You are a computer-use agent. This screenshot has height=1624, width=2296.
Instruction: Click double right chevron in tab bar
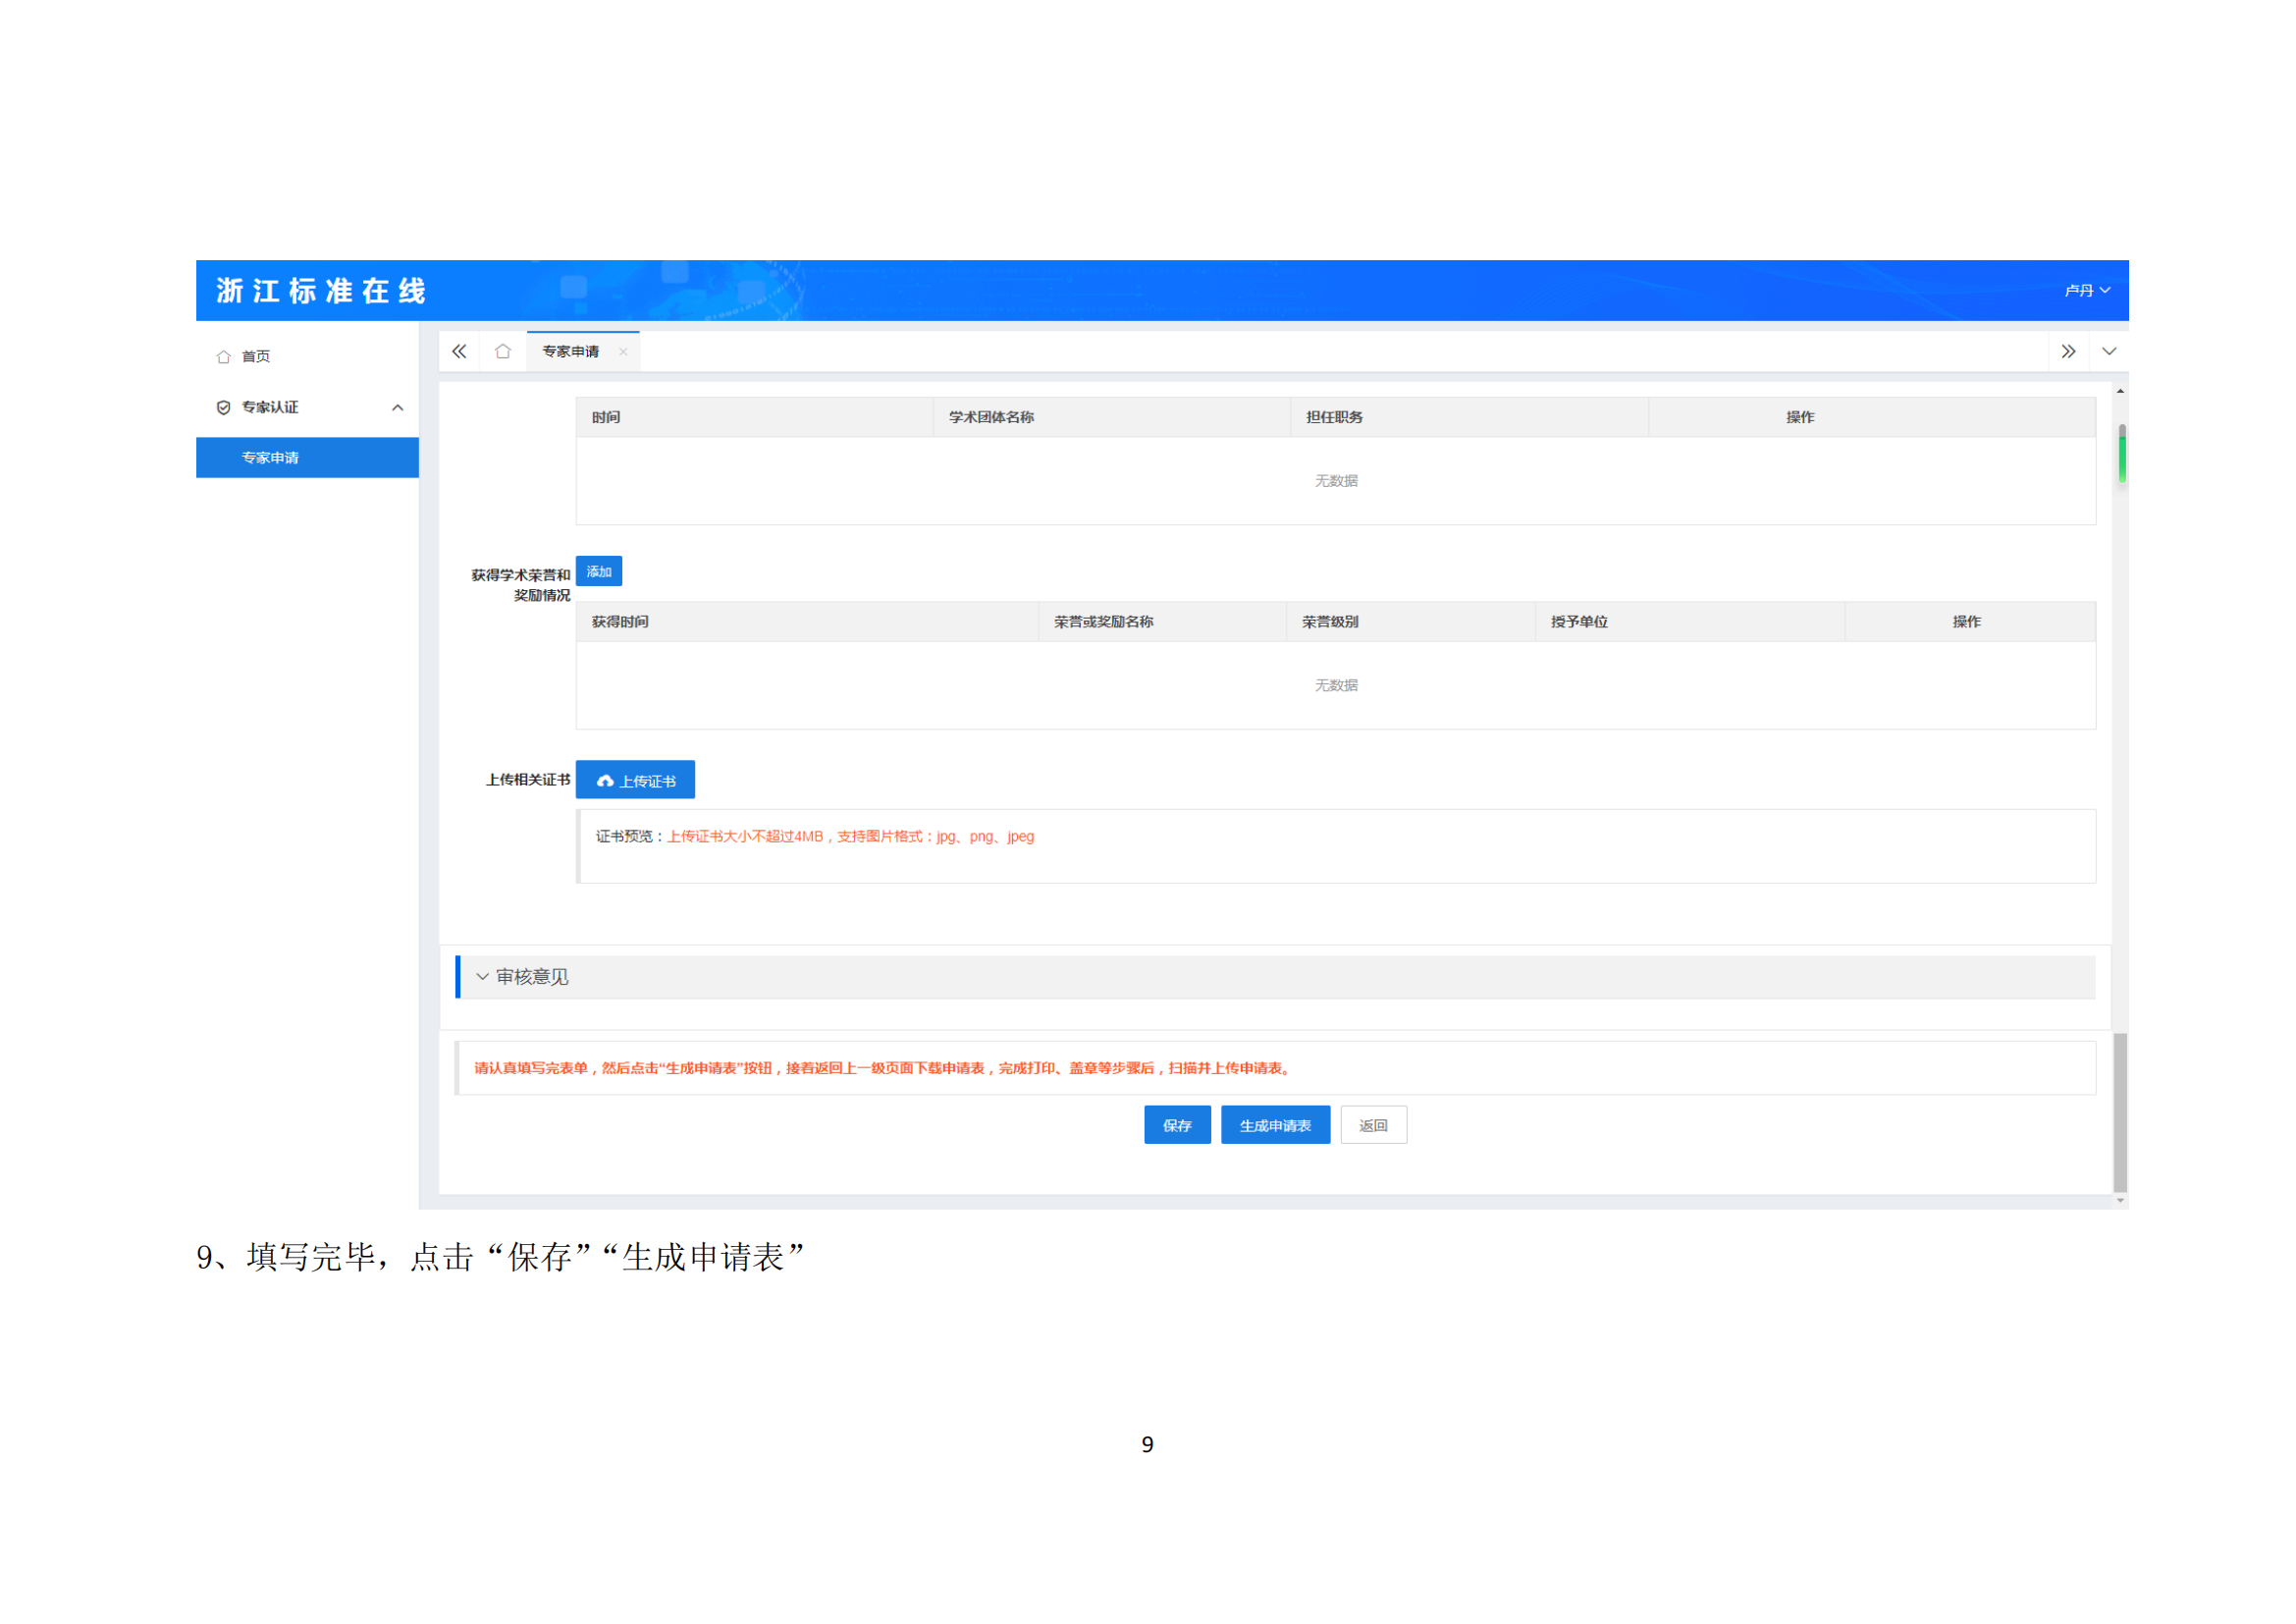click(x=2068, y=351)
